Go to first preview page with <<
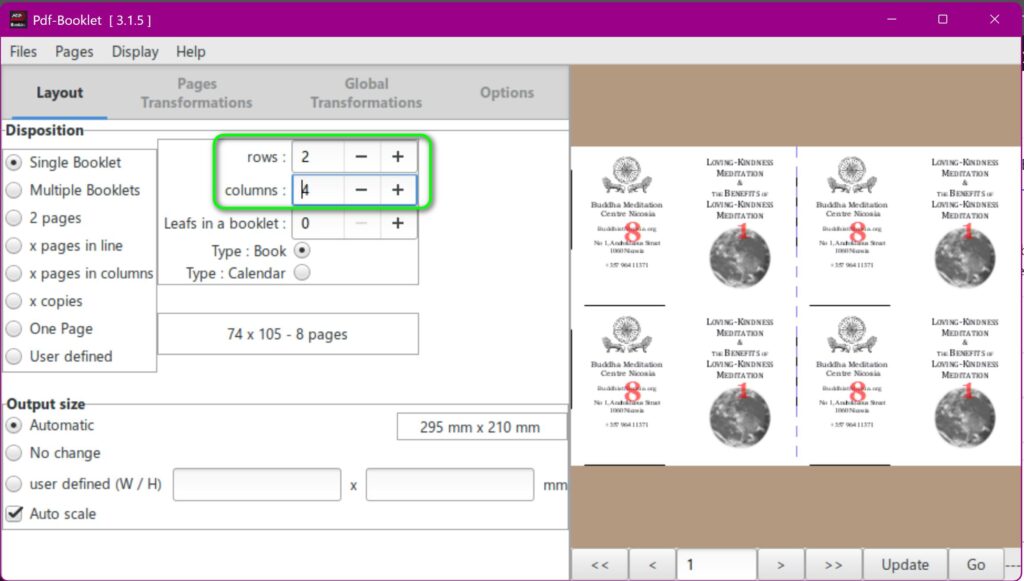This screenshot has width=1024, height=581. point(600,565)
